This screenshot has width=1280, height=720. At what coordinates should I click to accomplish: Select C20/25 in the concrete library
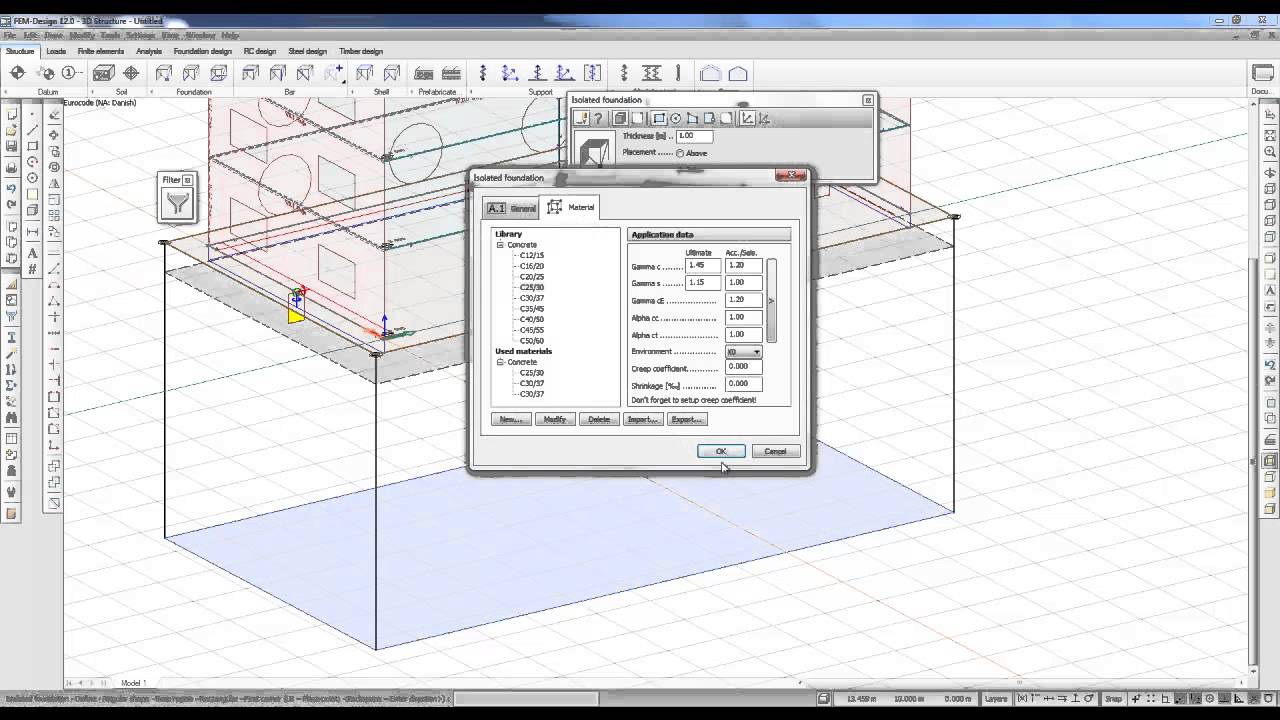pyautogui.click(x=532, y=277)
